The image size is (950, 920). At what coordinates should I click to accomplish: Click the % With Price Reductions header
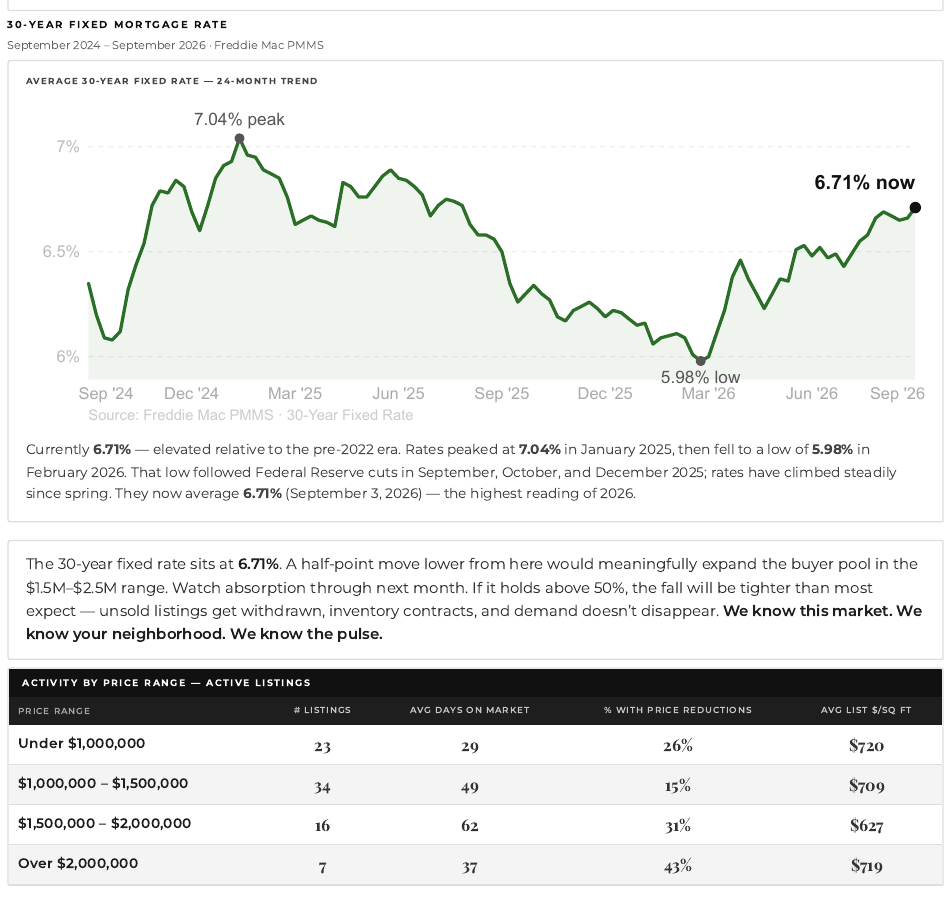[677, 710]
